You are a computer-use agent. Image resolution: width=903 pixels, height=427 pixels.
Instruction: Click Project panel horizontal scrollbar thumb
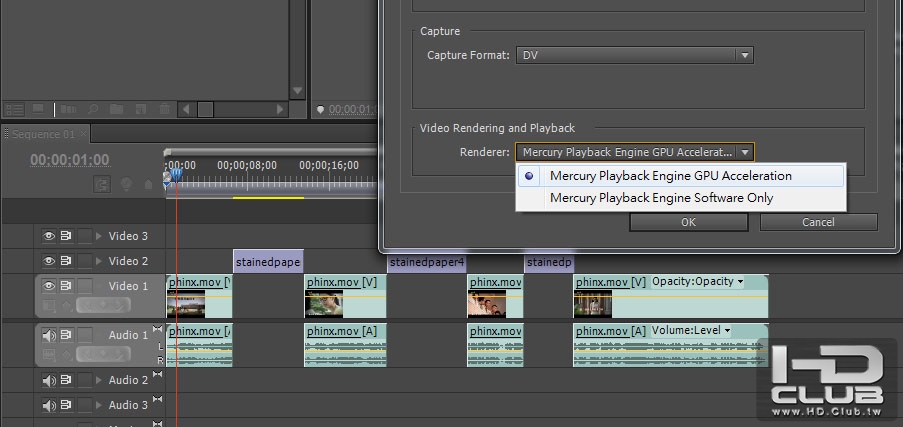[x=206, y=109]
